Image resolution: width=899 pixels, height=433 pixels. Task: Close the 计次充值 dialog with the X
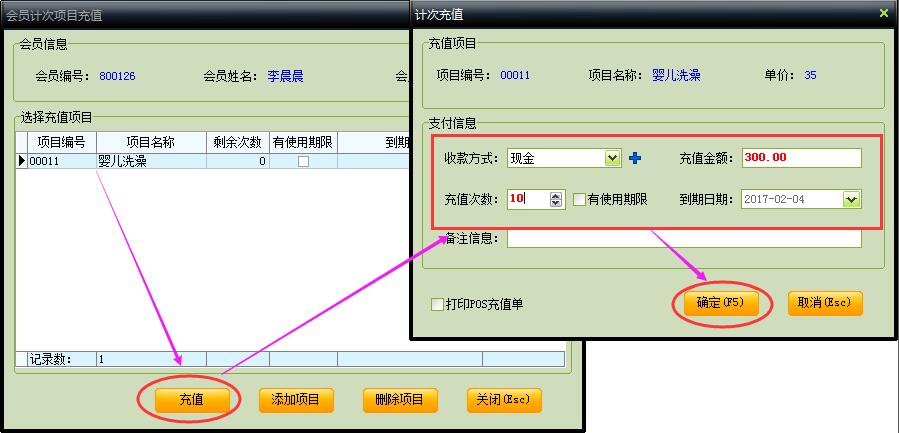tap(884, 13)
